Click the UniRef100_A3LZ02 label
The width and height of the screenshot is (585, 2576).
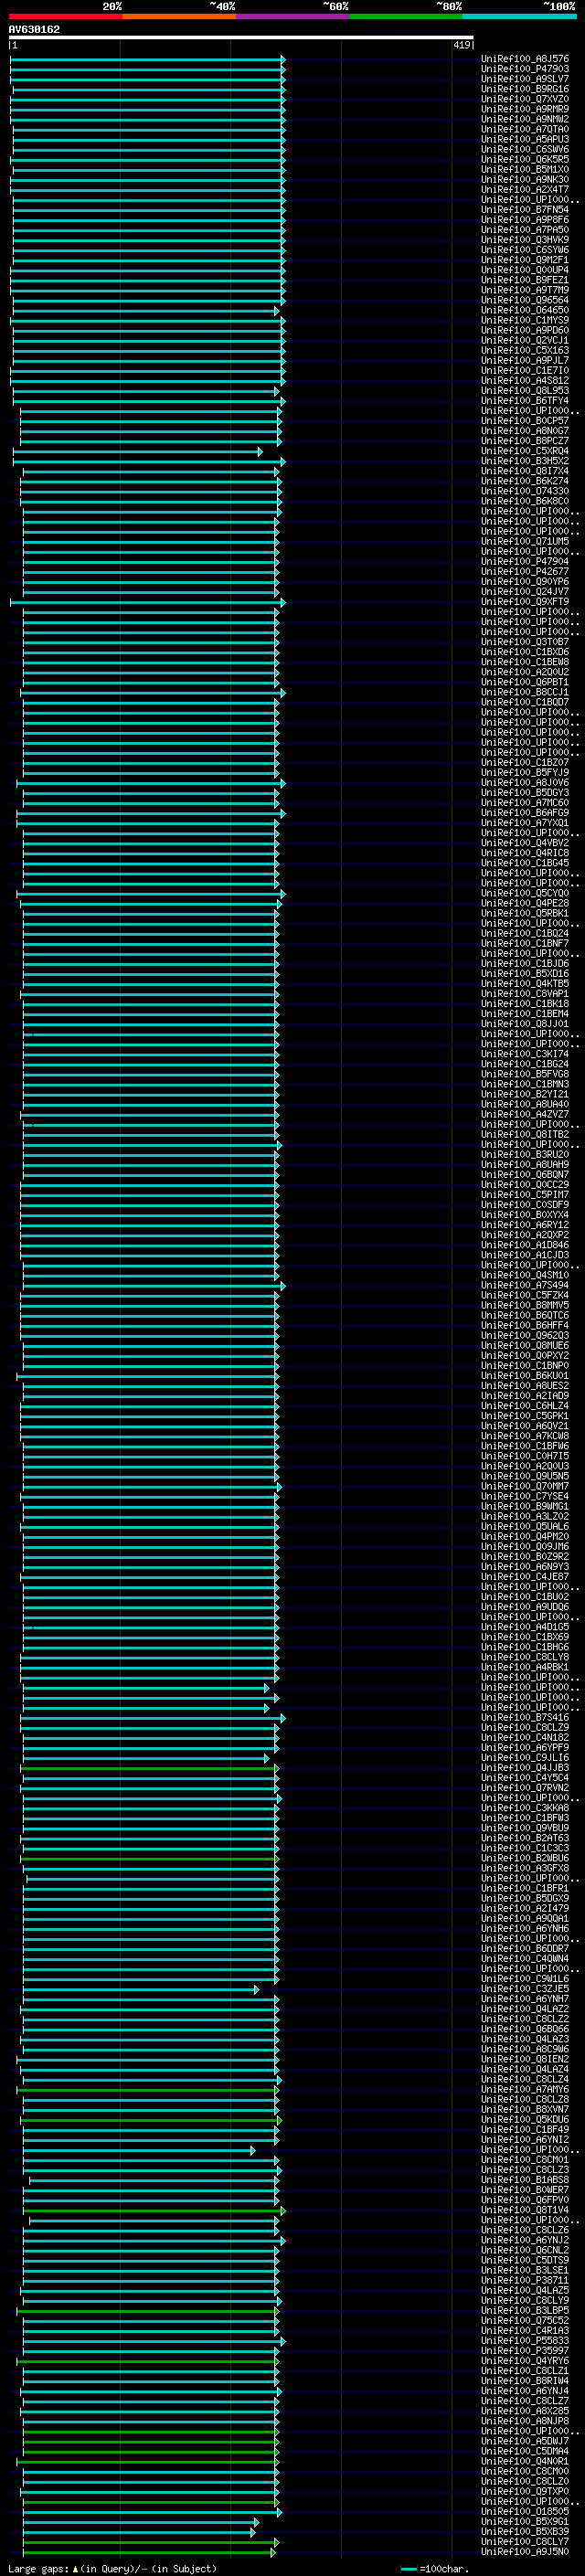pyautogui.click(x=525, y=1516)
